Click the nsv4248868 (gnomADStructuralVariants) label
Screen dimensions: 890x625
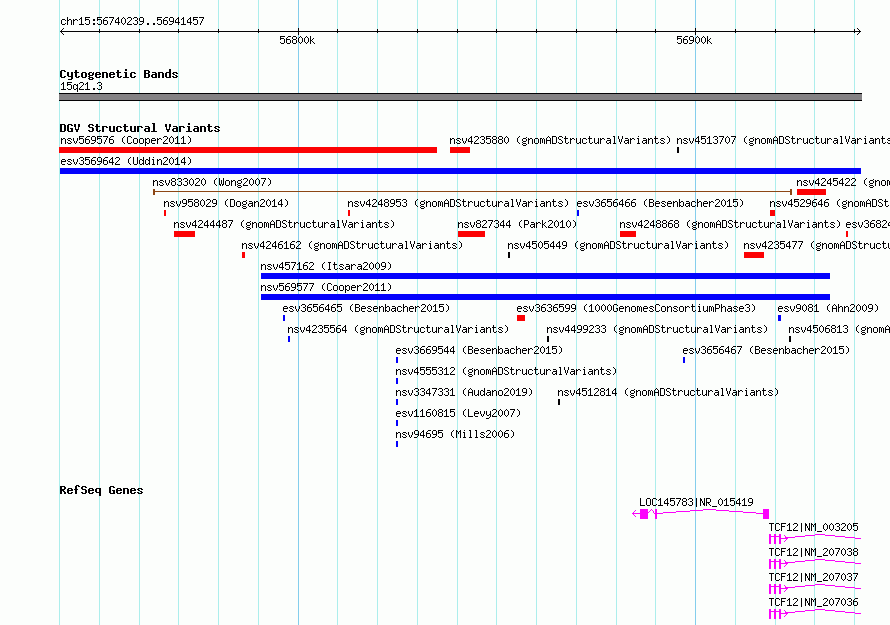coord(730,224)
